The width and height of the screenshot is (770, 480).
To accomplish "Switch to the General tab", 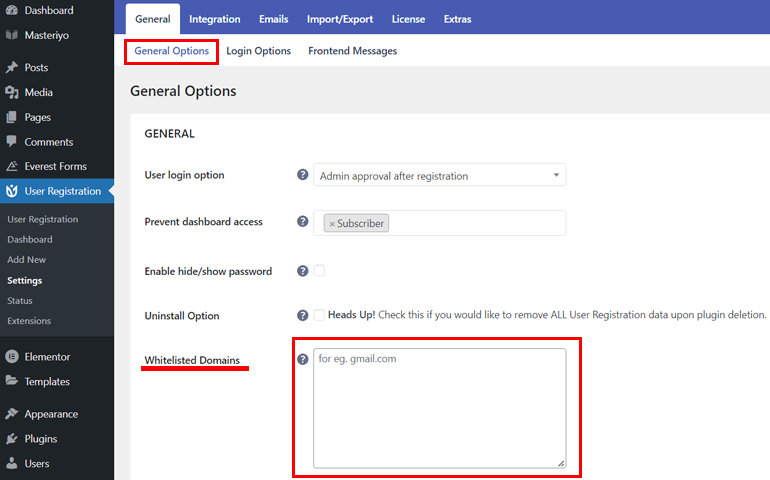I will pyautogui.click(x=153, y=19).
